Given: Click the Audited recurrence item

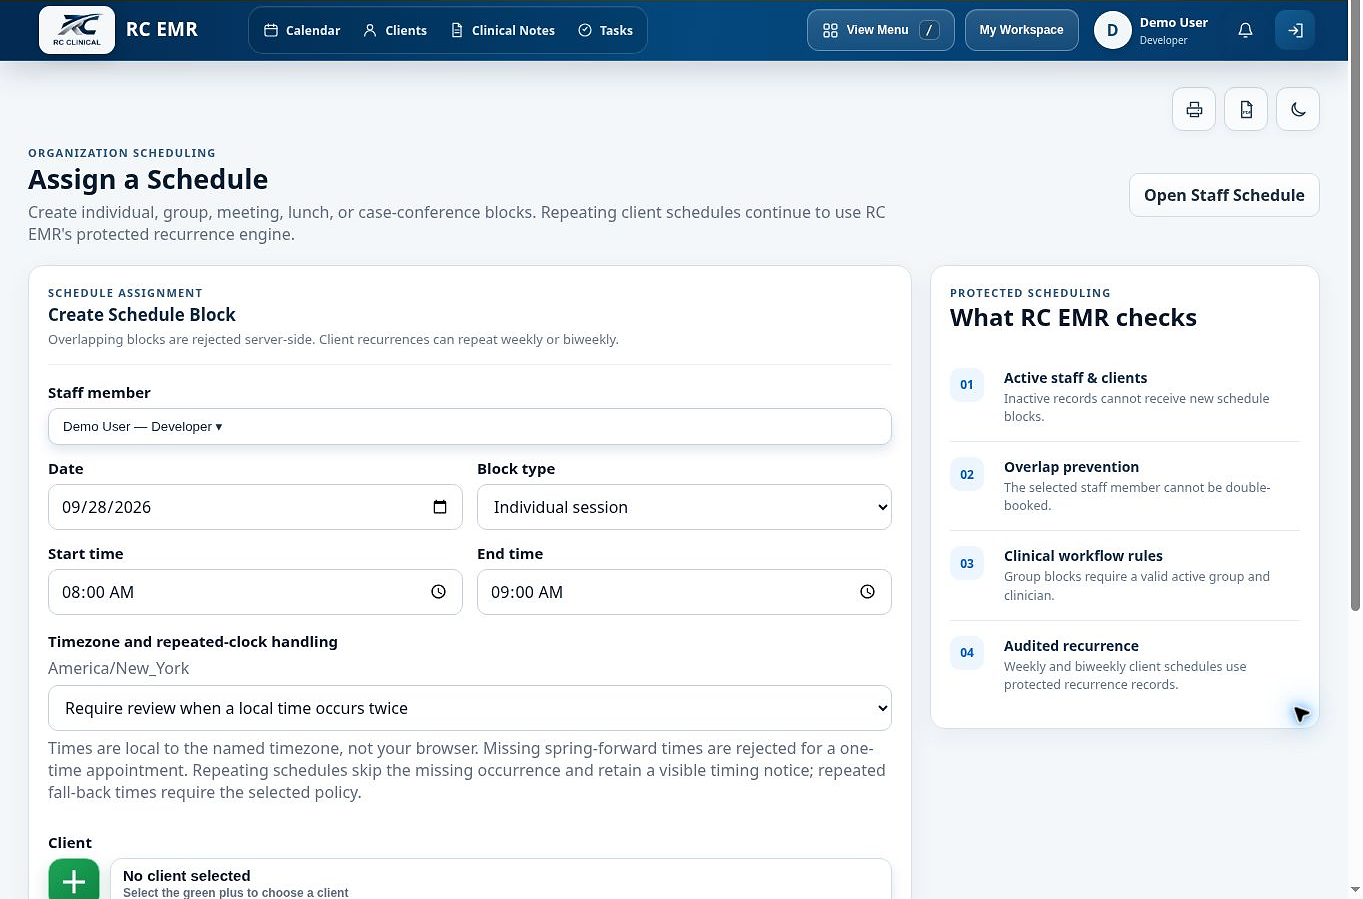Looking at the screenshot, I should click(1125, 665).
